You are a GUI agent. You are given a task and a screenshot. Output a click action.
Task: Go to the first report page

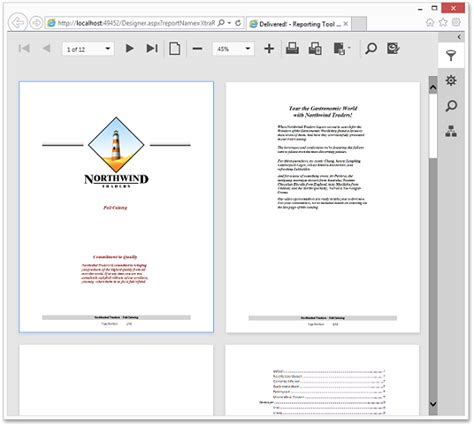[24, 49]
